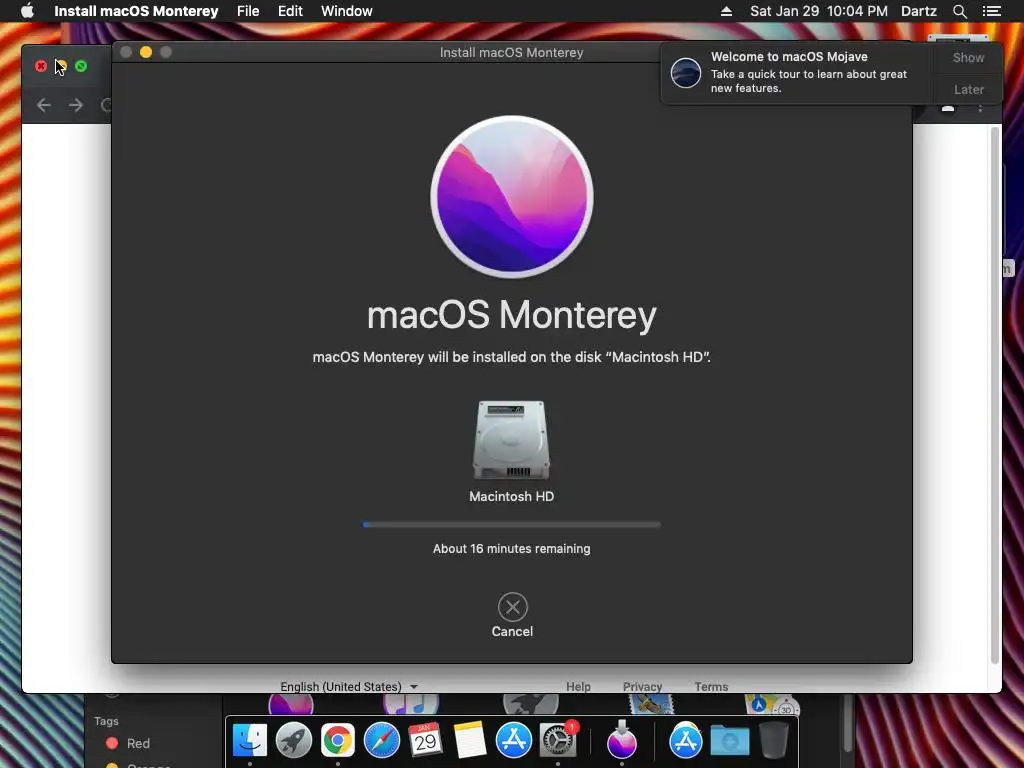Click the browser window's vertical scrollbar
Viewport: 1024px width, 768px height.
pos(995,395)
